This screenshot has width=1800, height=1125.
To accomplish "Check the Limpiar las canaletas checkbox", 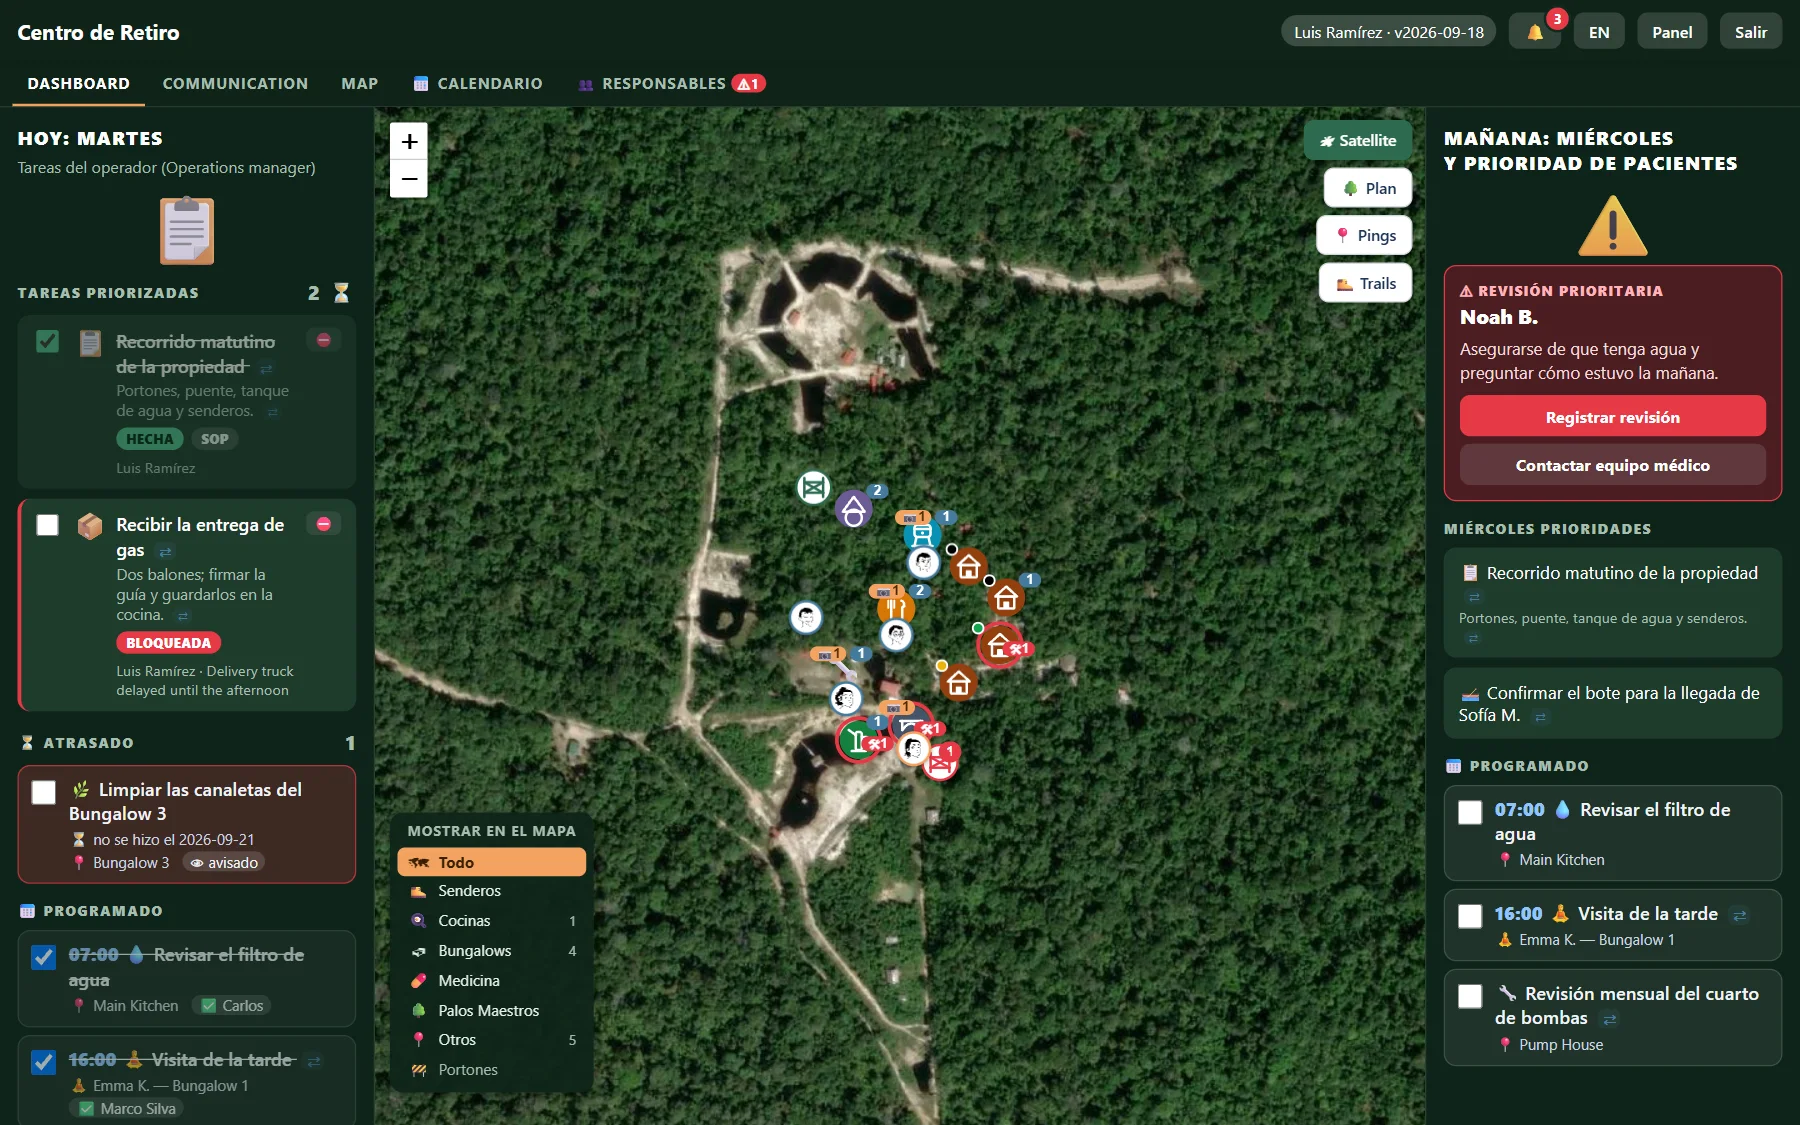I will 44,792.
